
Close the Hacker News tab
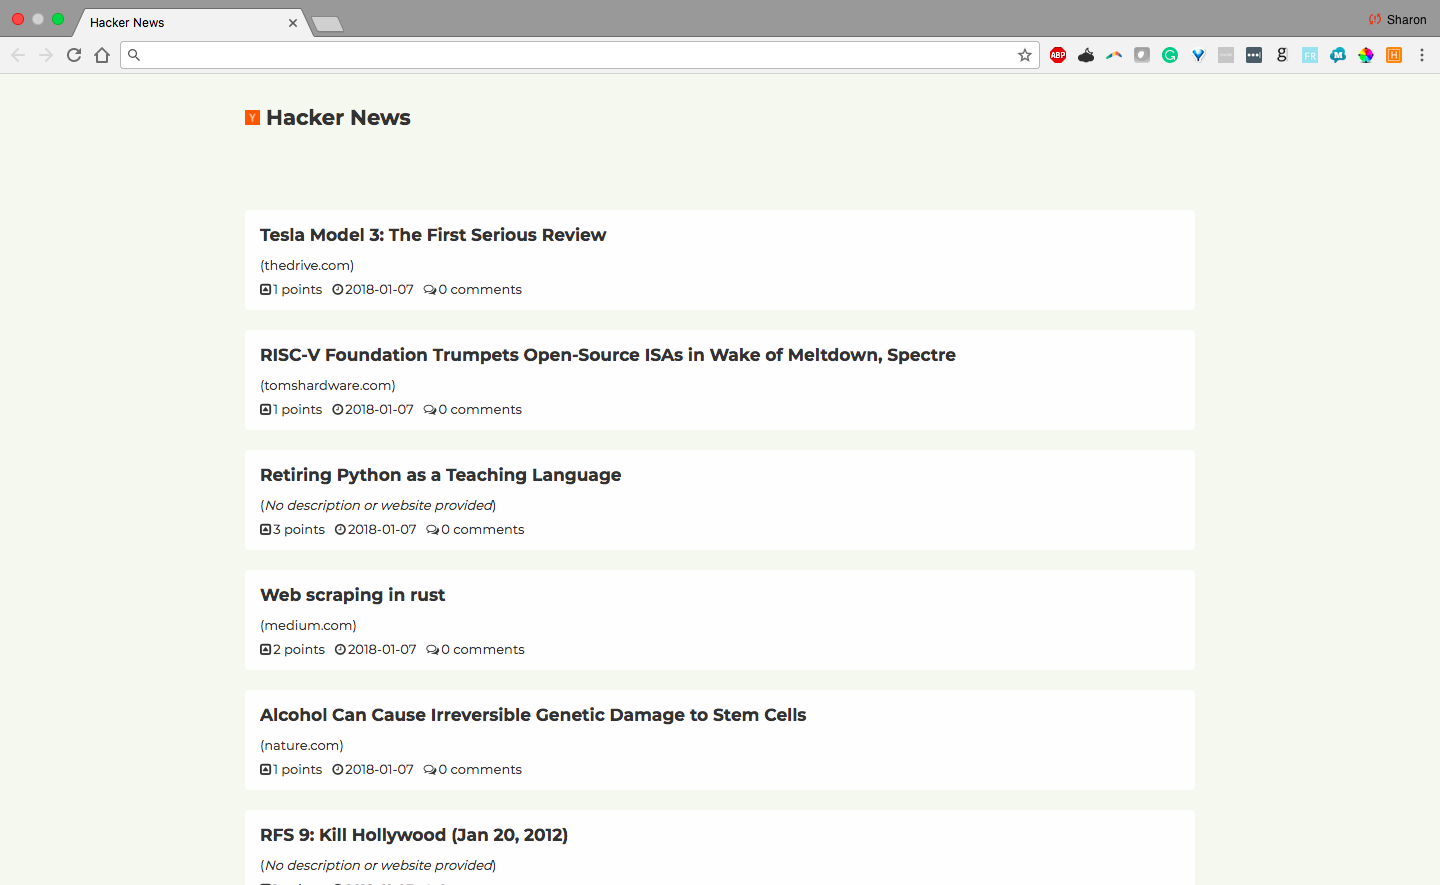point(293,23)
